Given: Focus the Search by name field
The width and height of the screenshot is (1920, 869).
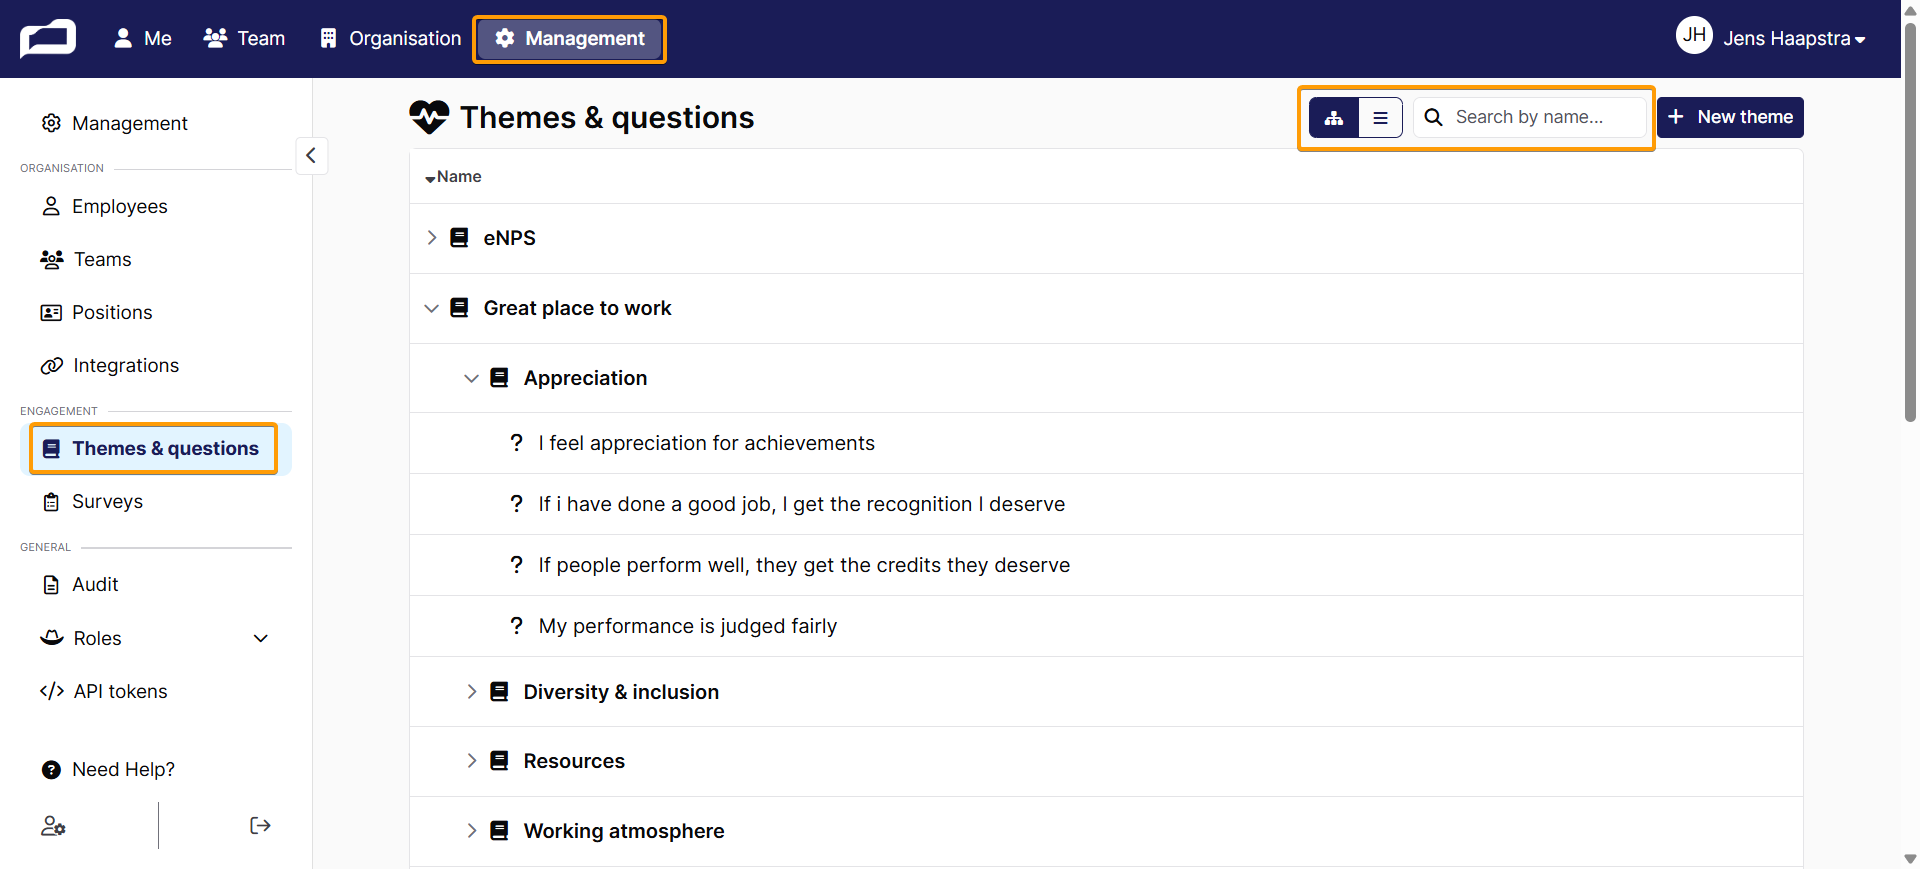Looking at the screenshot, I should pyautogui.click(x=1530, y=117).
